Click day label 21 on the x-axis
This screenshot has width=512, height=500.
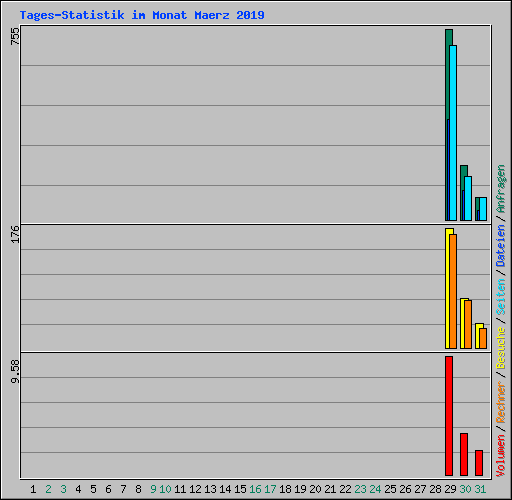330,489
